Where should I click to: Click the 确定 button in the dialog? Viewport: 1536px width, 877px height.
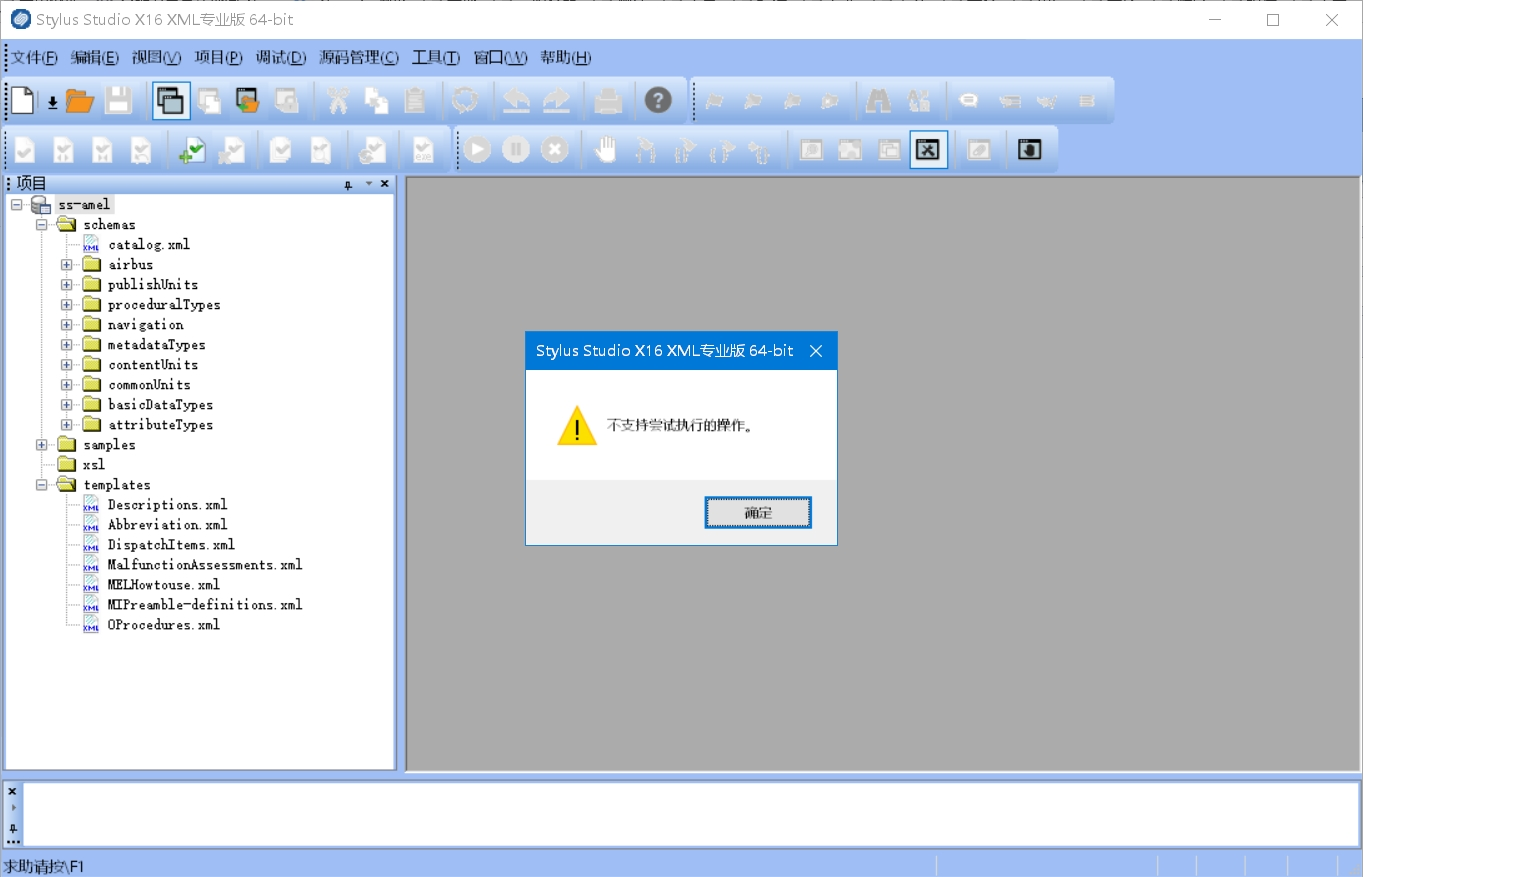758,512
